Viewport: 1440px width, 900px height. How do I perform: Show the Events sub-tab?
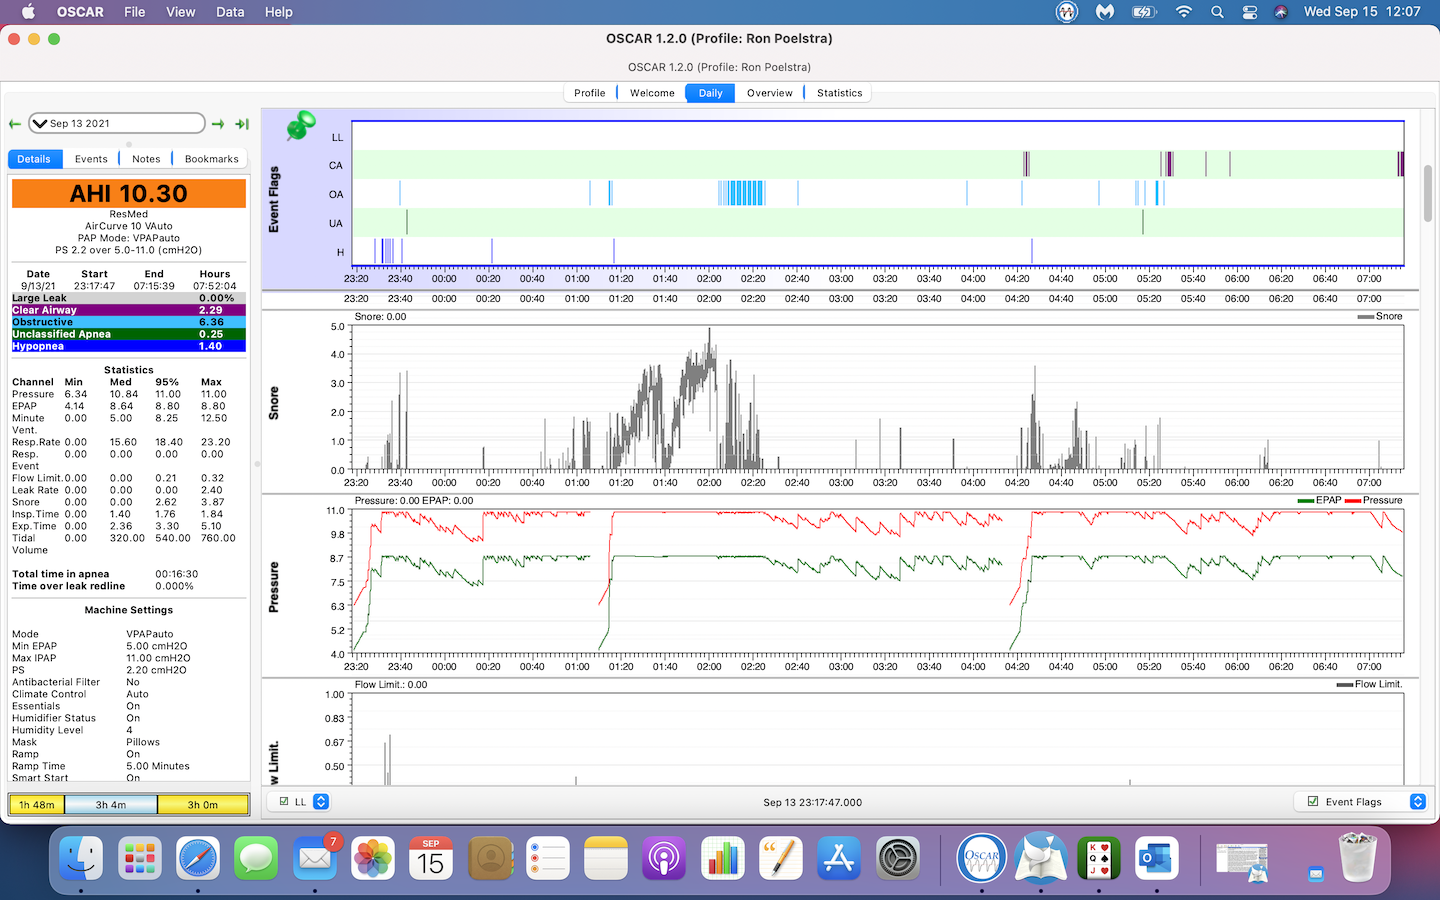[x=91, y=159]
